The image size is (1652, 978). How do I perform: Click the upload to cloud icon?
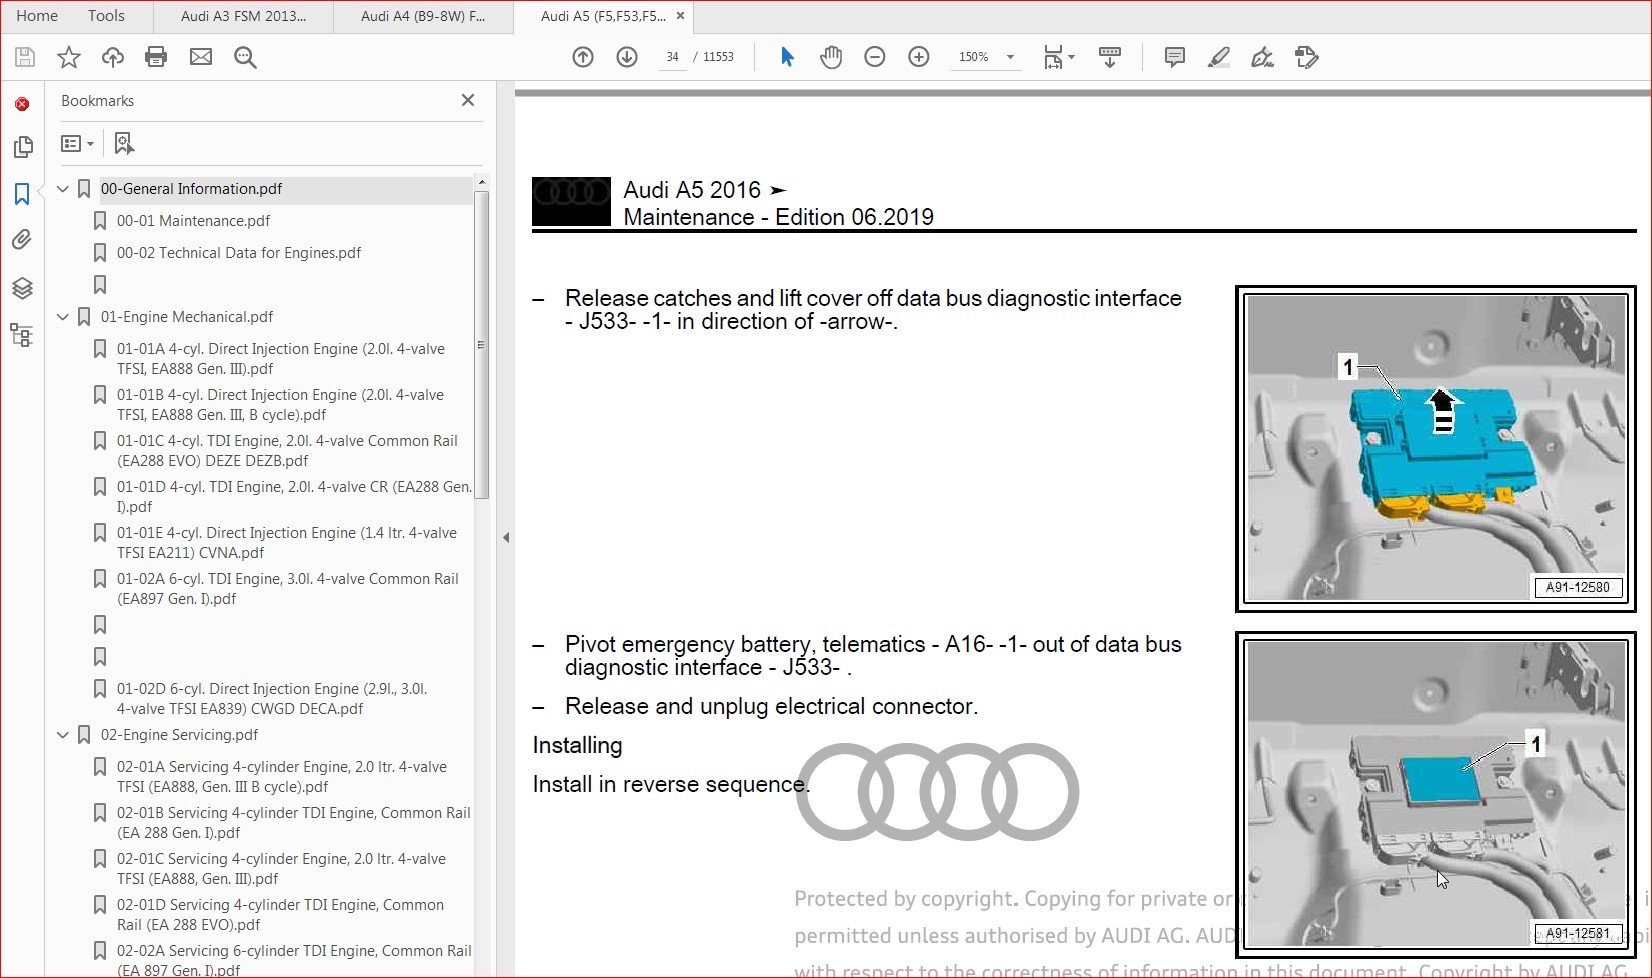tap(113, 57)
